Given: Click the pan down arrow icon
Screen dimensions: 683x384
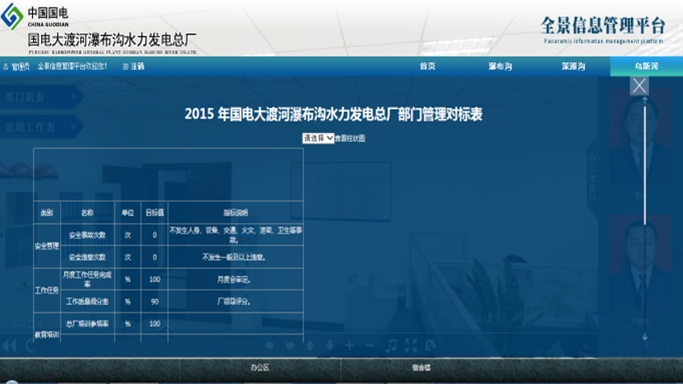Looking at the screenshot, I should (330, 346).
